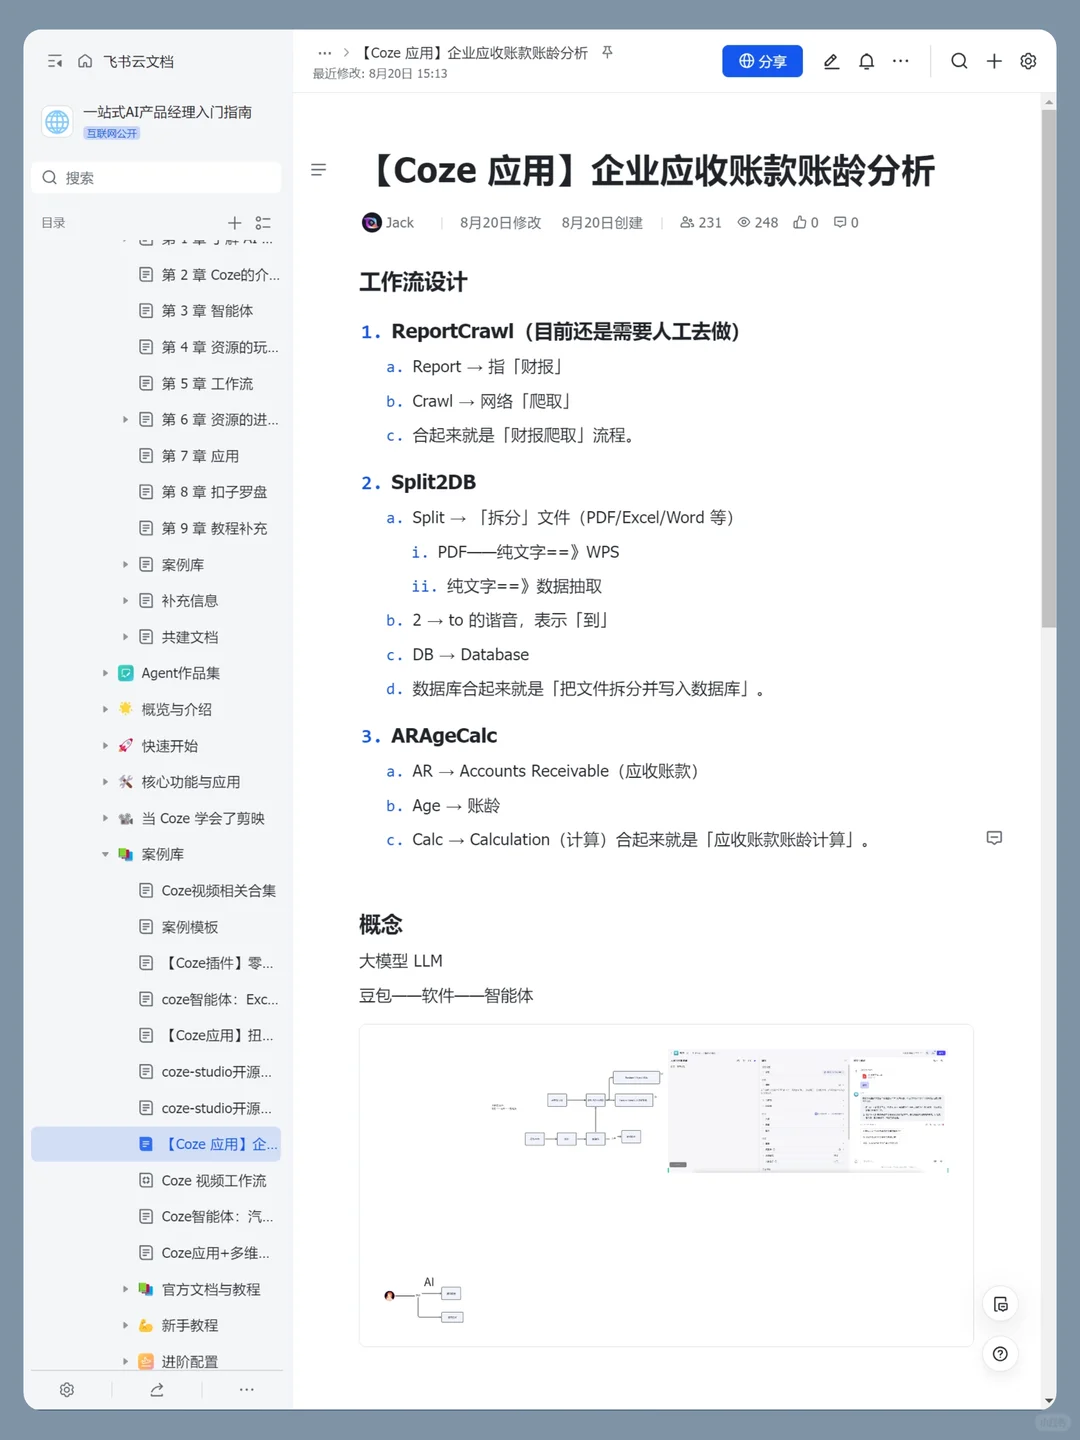Collapse all tree items icon next to 目录
1080x1440 pixels.
(x=263, y=223)
